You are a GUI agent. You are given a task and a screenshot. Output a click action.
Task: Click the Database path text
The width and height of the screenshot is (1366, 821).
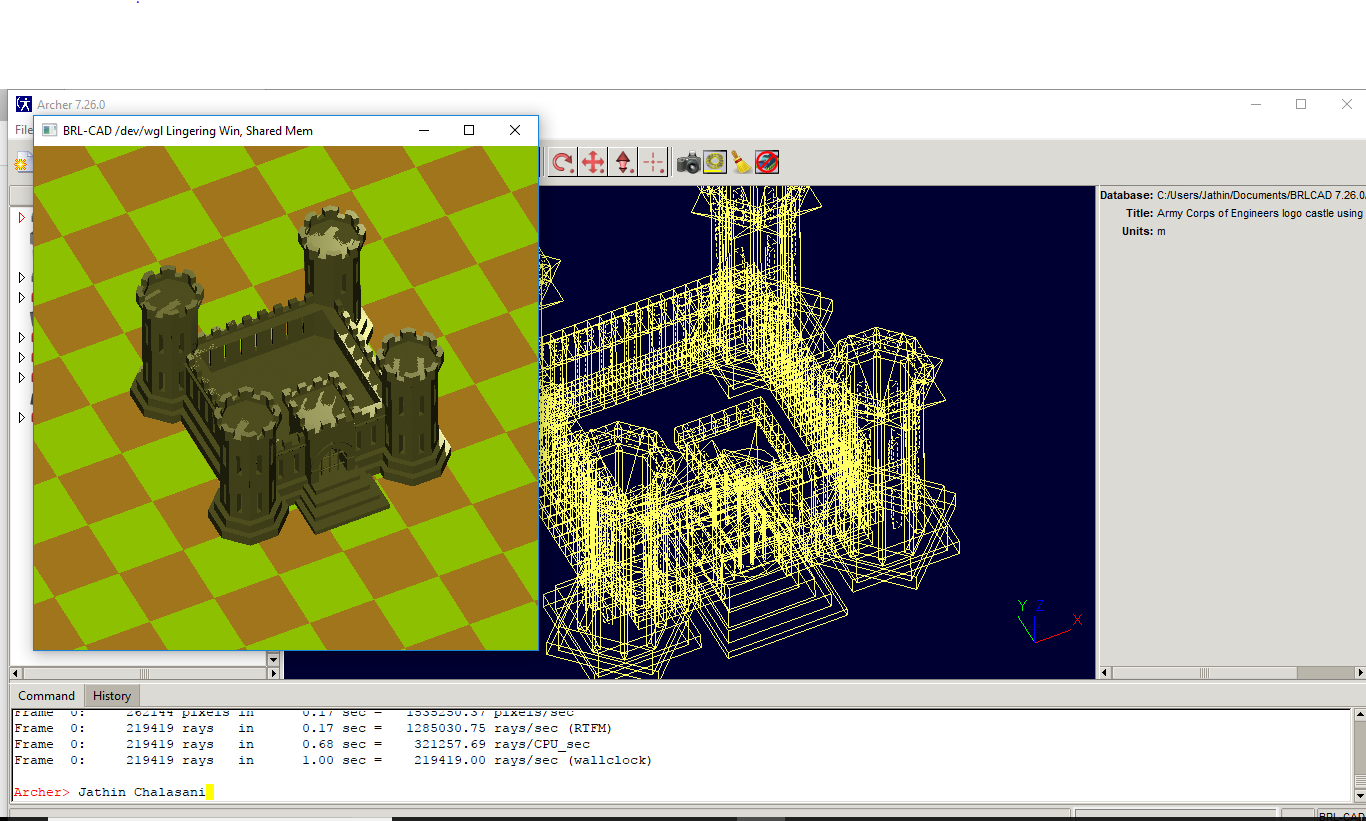1261,195
